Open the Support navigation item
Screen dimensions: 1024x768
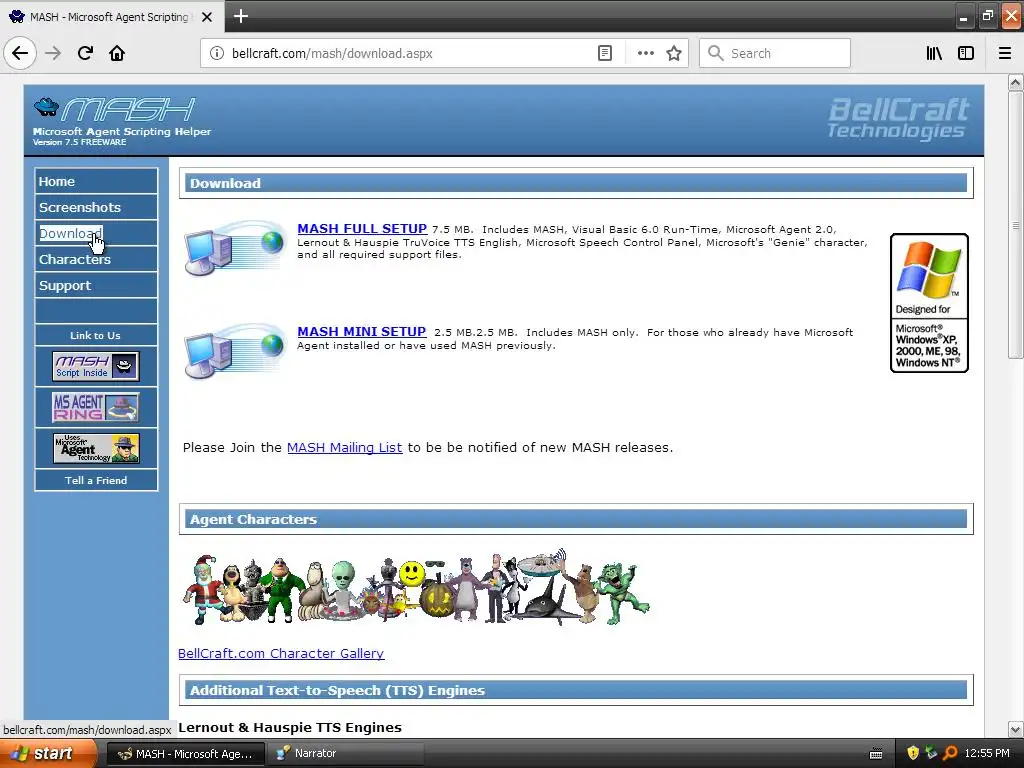coord(96,285)
